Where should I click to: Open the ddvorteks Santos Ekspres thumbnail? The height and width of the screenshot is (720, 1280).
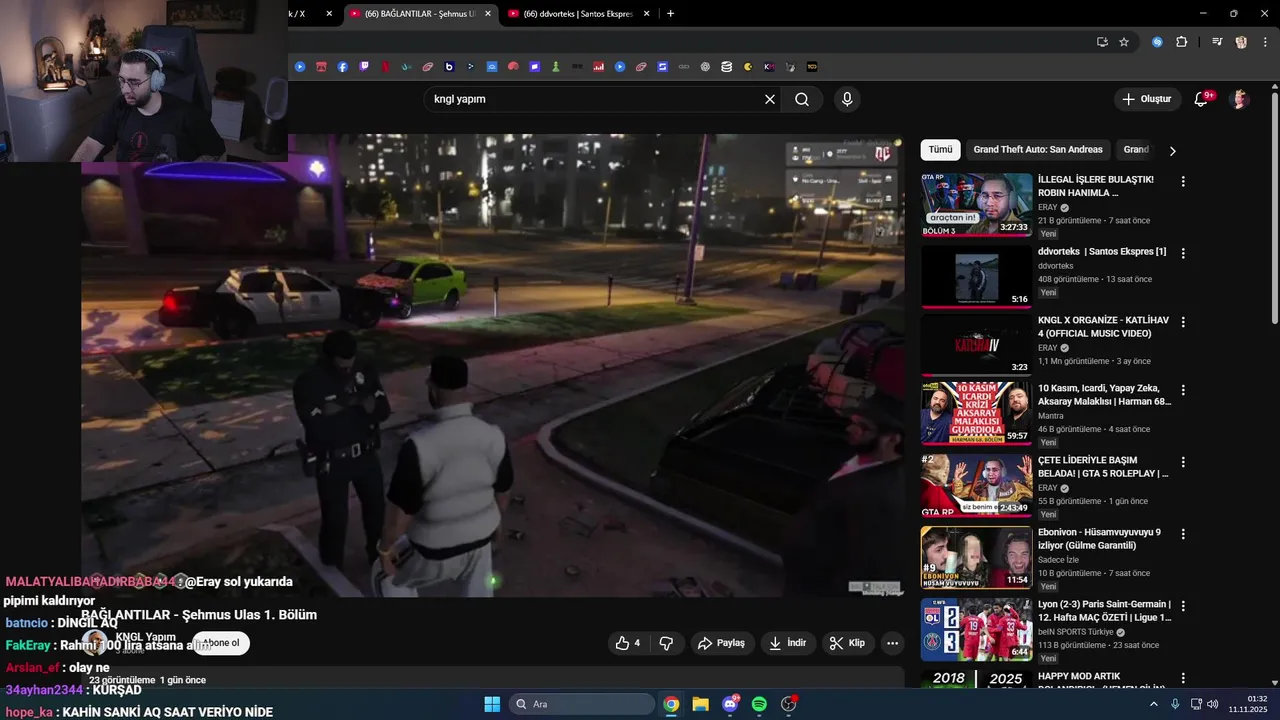976,277
